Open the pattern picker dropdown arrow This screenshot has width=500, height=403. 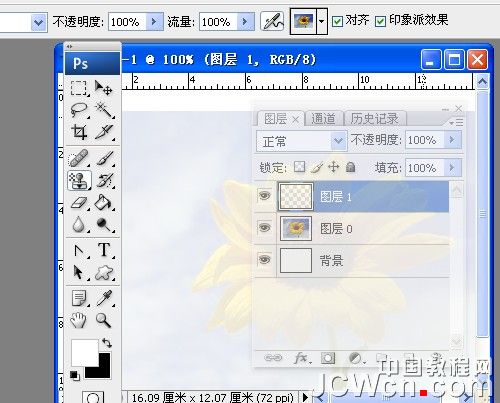pyautogui.click(x=321, y=22)
